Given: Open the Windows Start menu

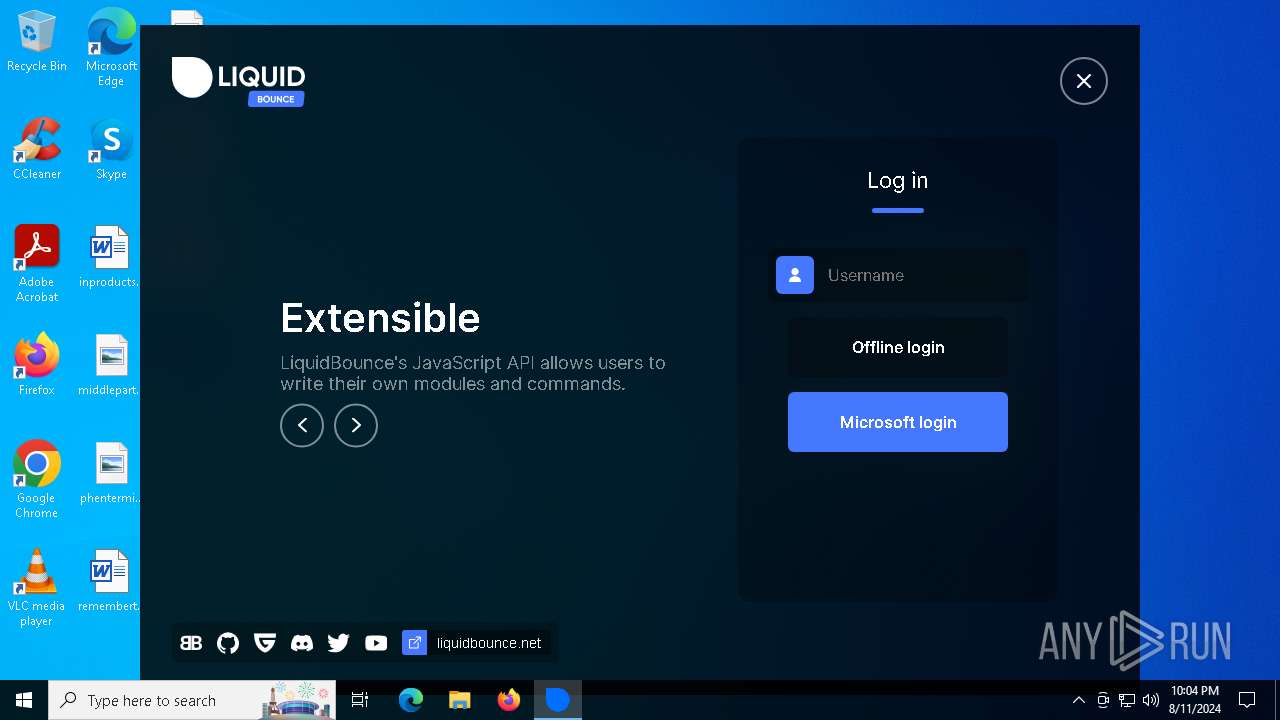Looking at the screenshot, I should point(24,700).
